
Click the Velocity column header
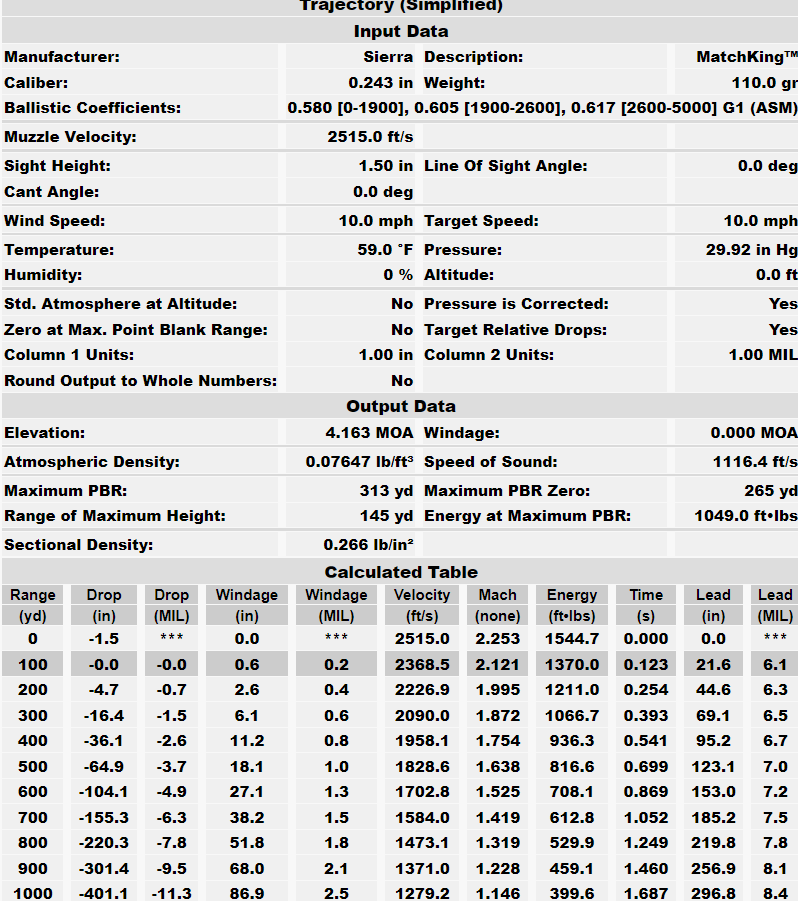click(422, 595)
